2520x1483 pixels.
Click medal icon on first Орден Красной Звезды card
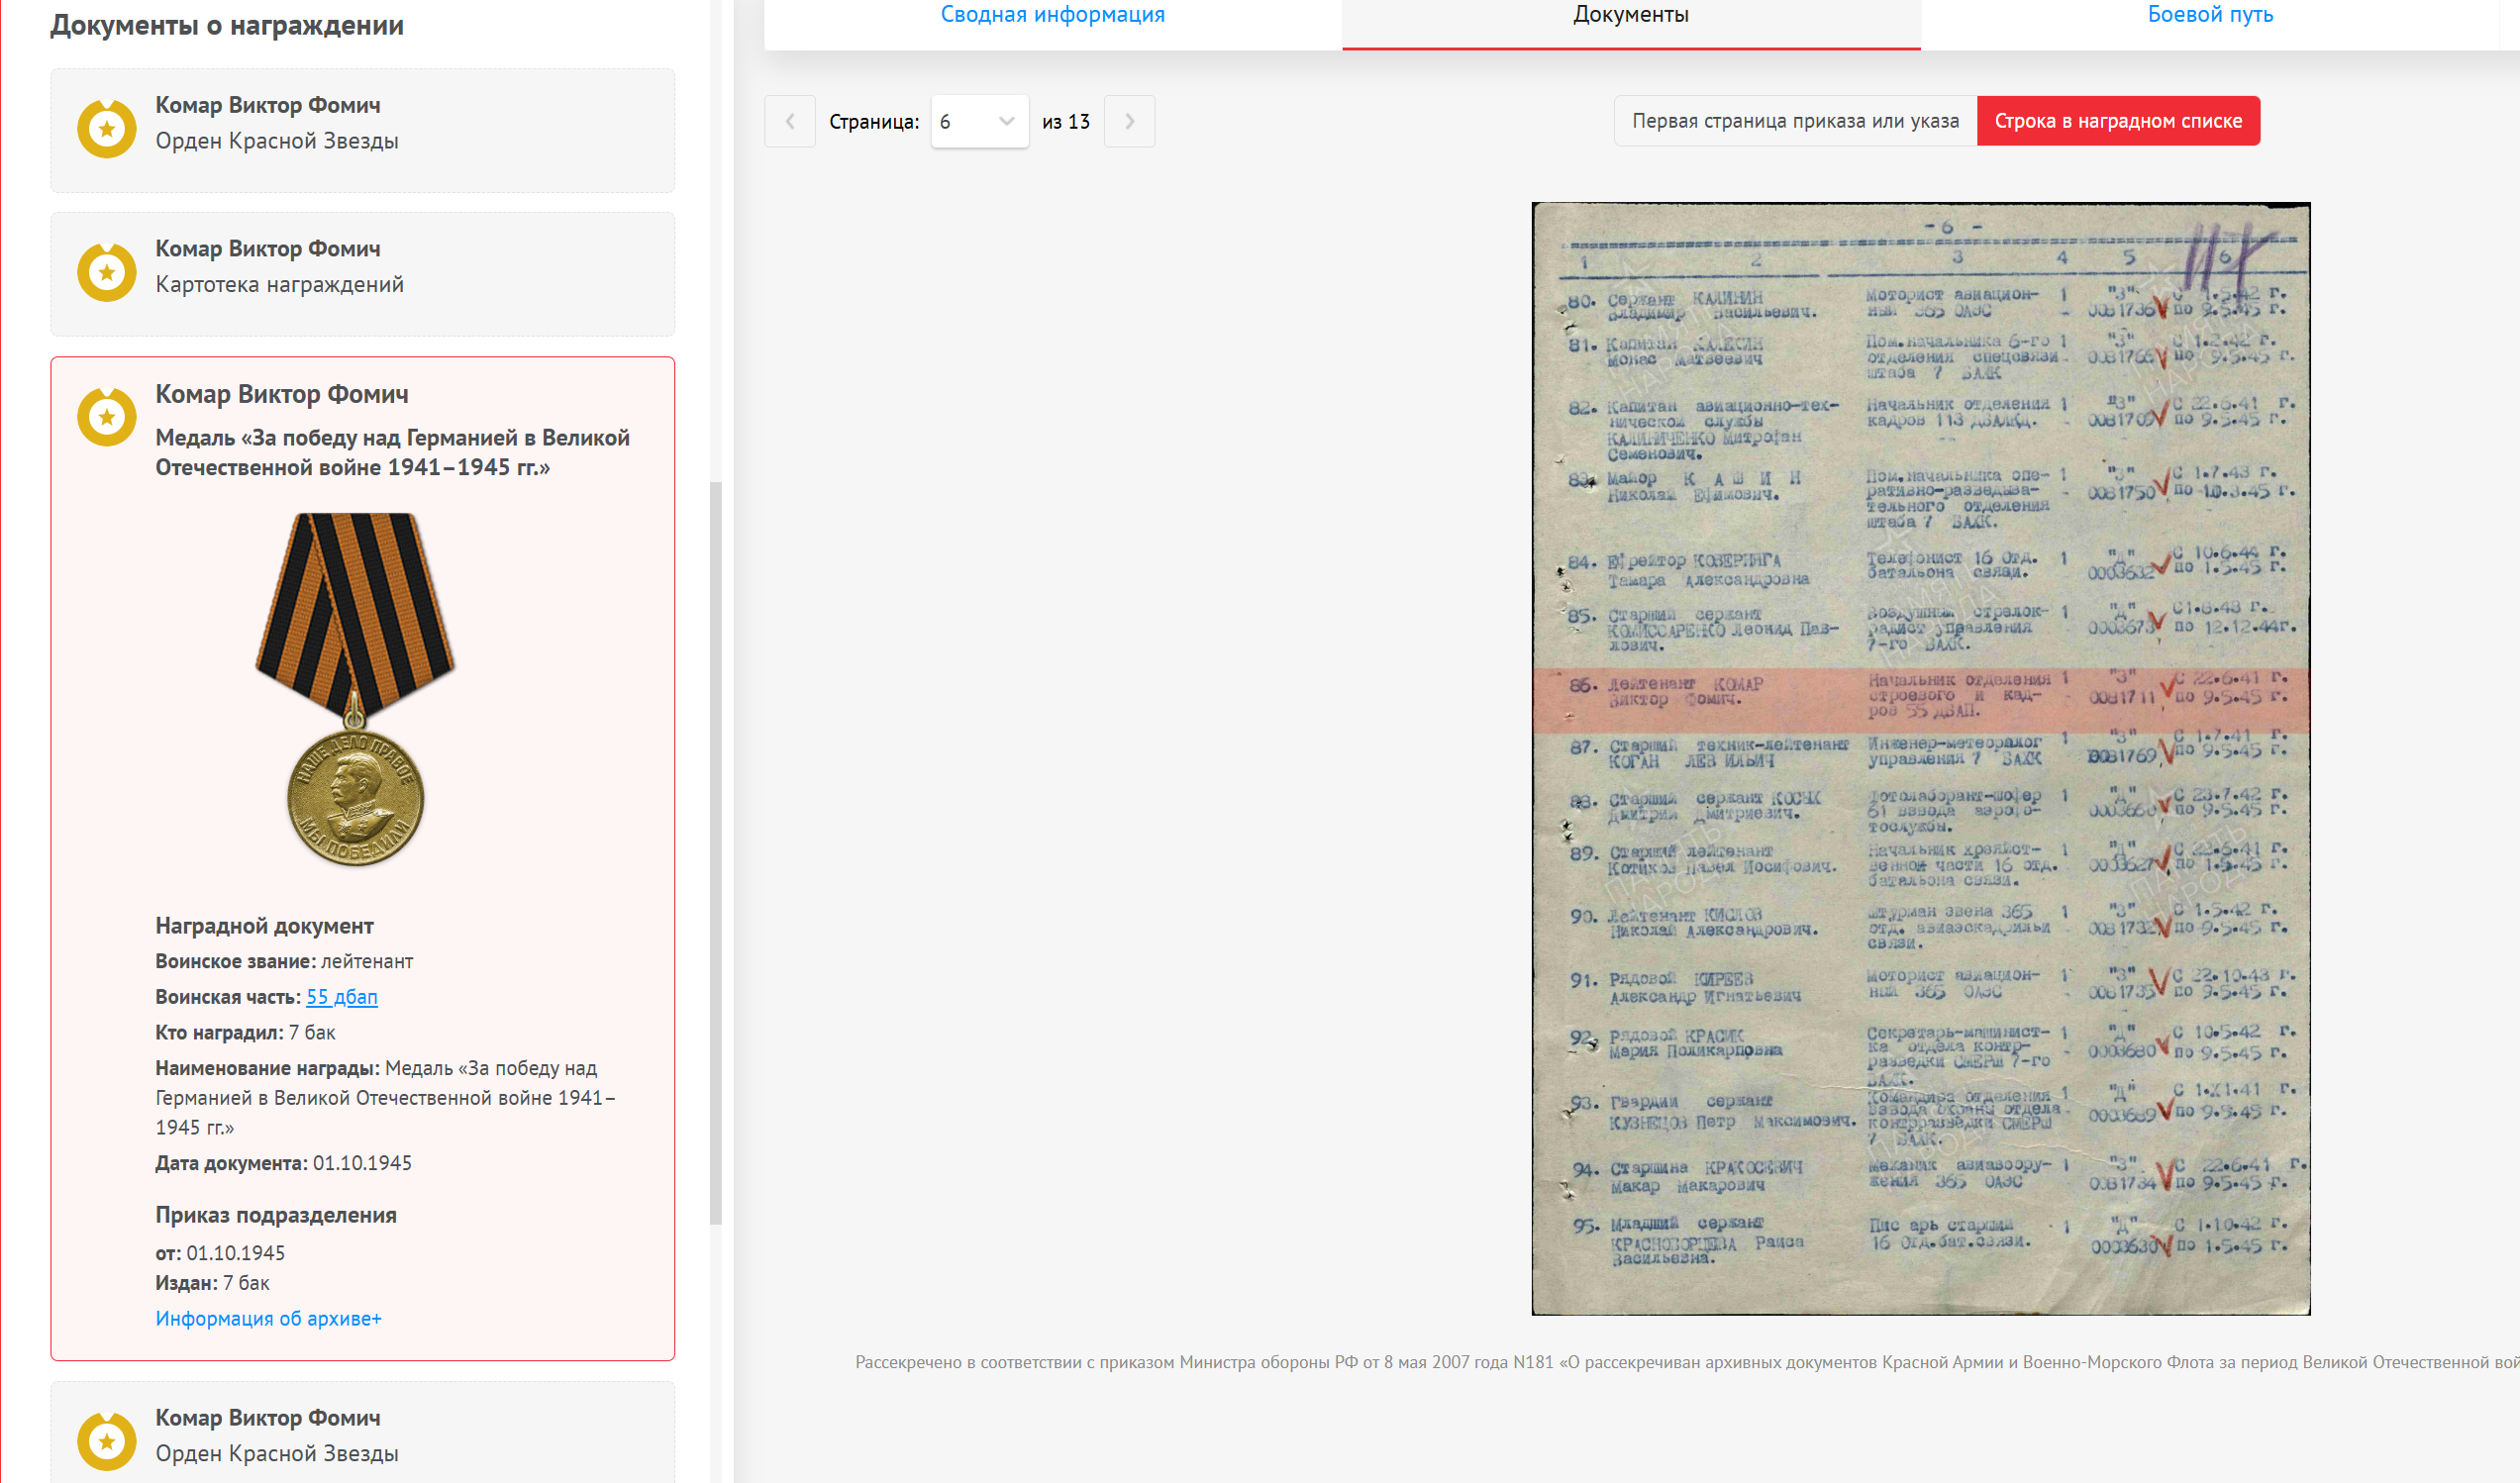106,129
